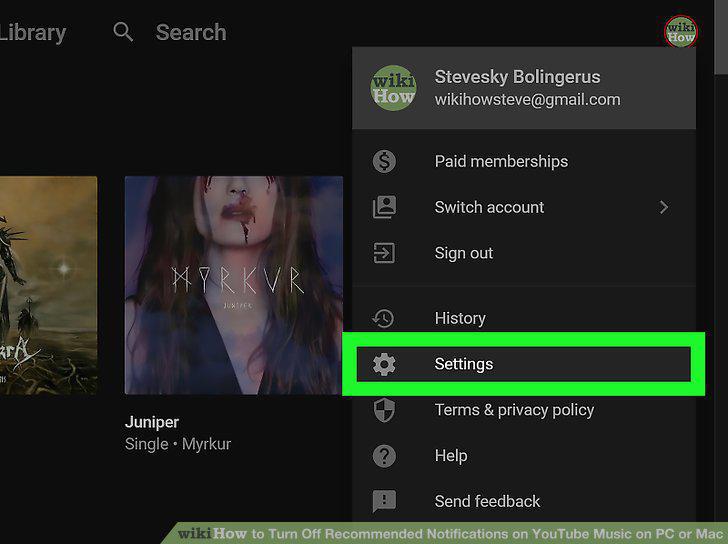Click the large wikiHow avatar in account menu
728x544 pixels.
[393, 88]
